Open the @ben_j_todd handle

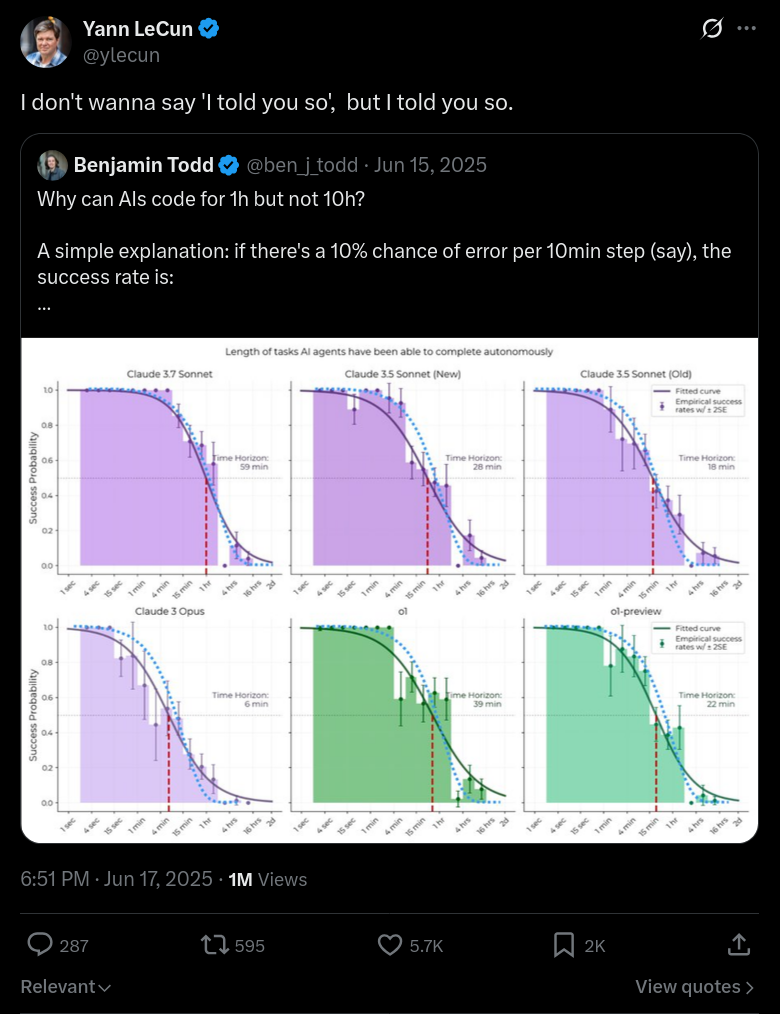pos(302,165)
